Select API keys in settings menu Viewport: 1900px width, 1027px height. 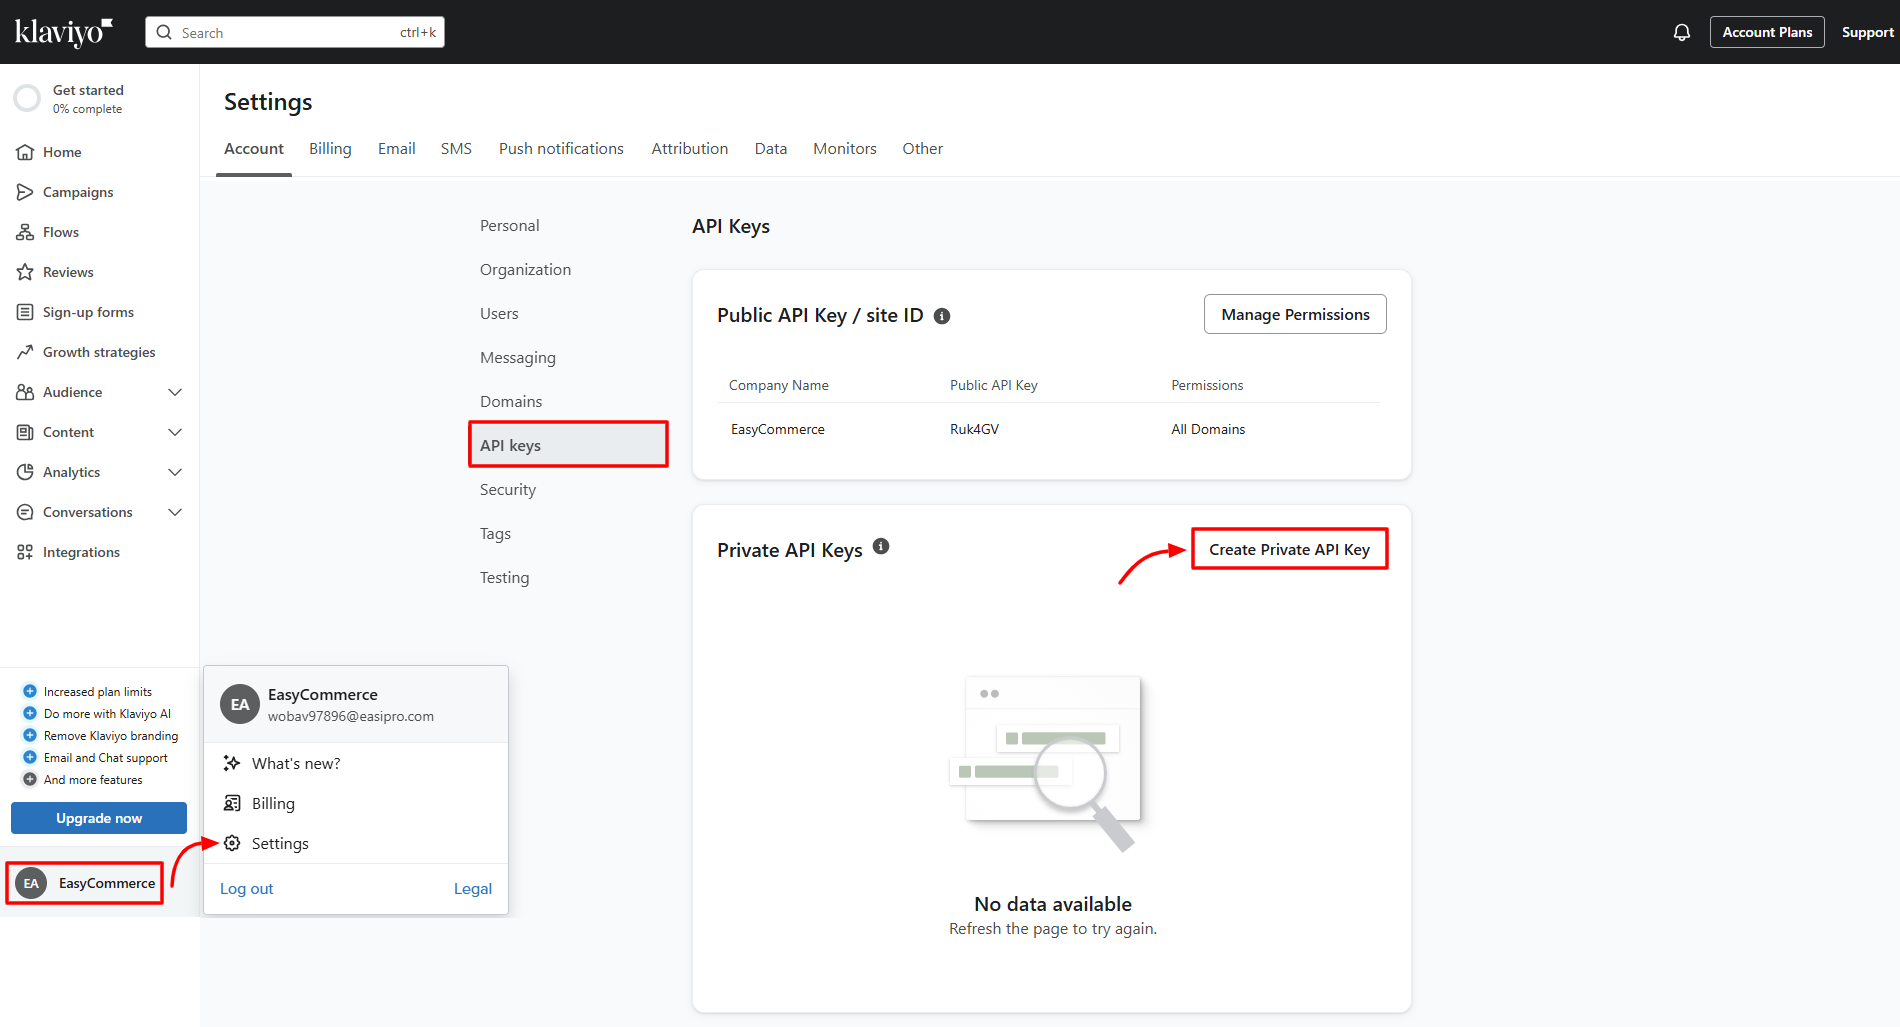(569, 445)
